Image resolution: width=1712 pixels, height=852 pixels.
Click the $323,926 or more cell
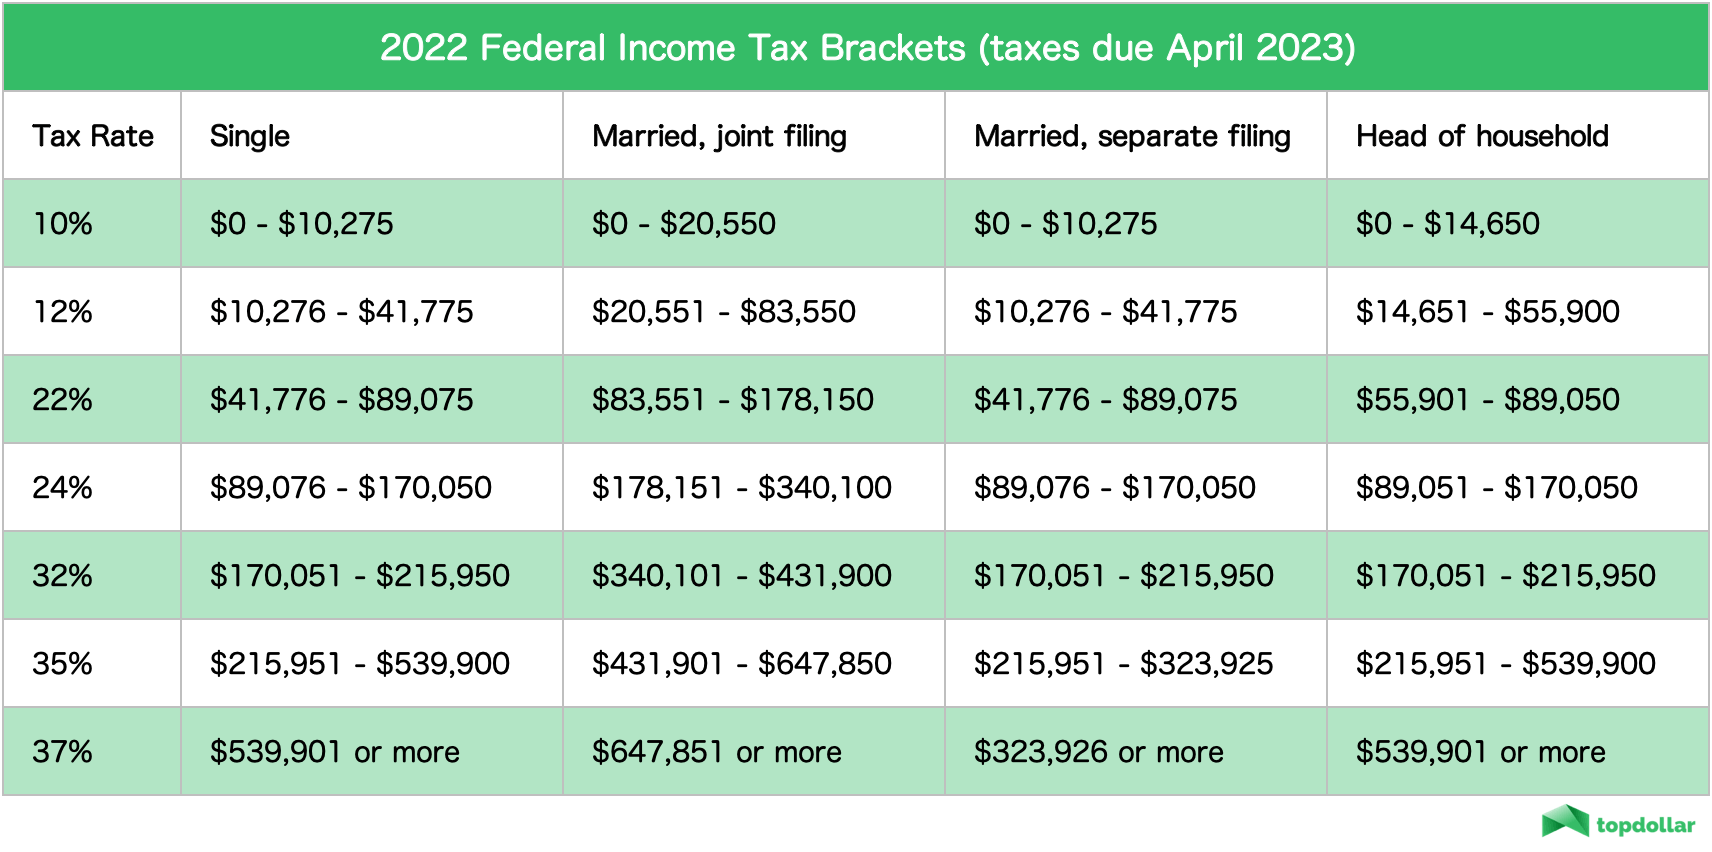tap(1098, 752)
